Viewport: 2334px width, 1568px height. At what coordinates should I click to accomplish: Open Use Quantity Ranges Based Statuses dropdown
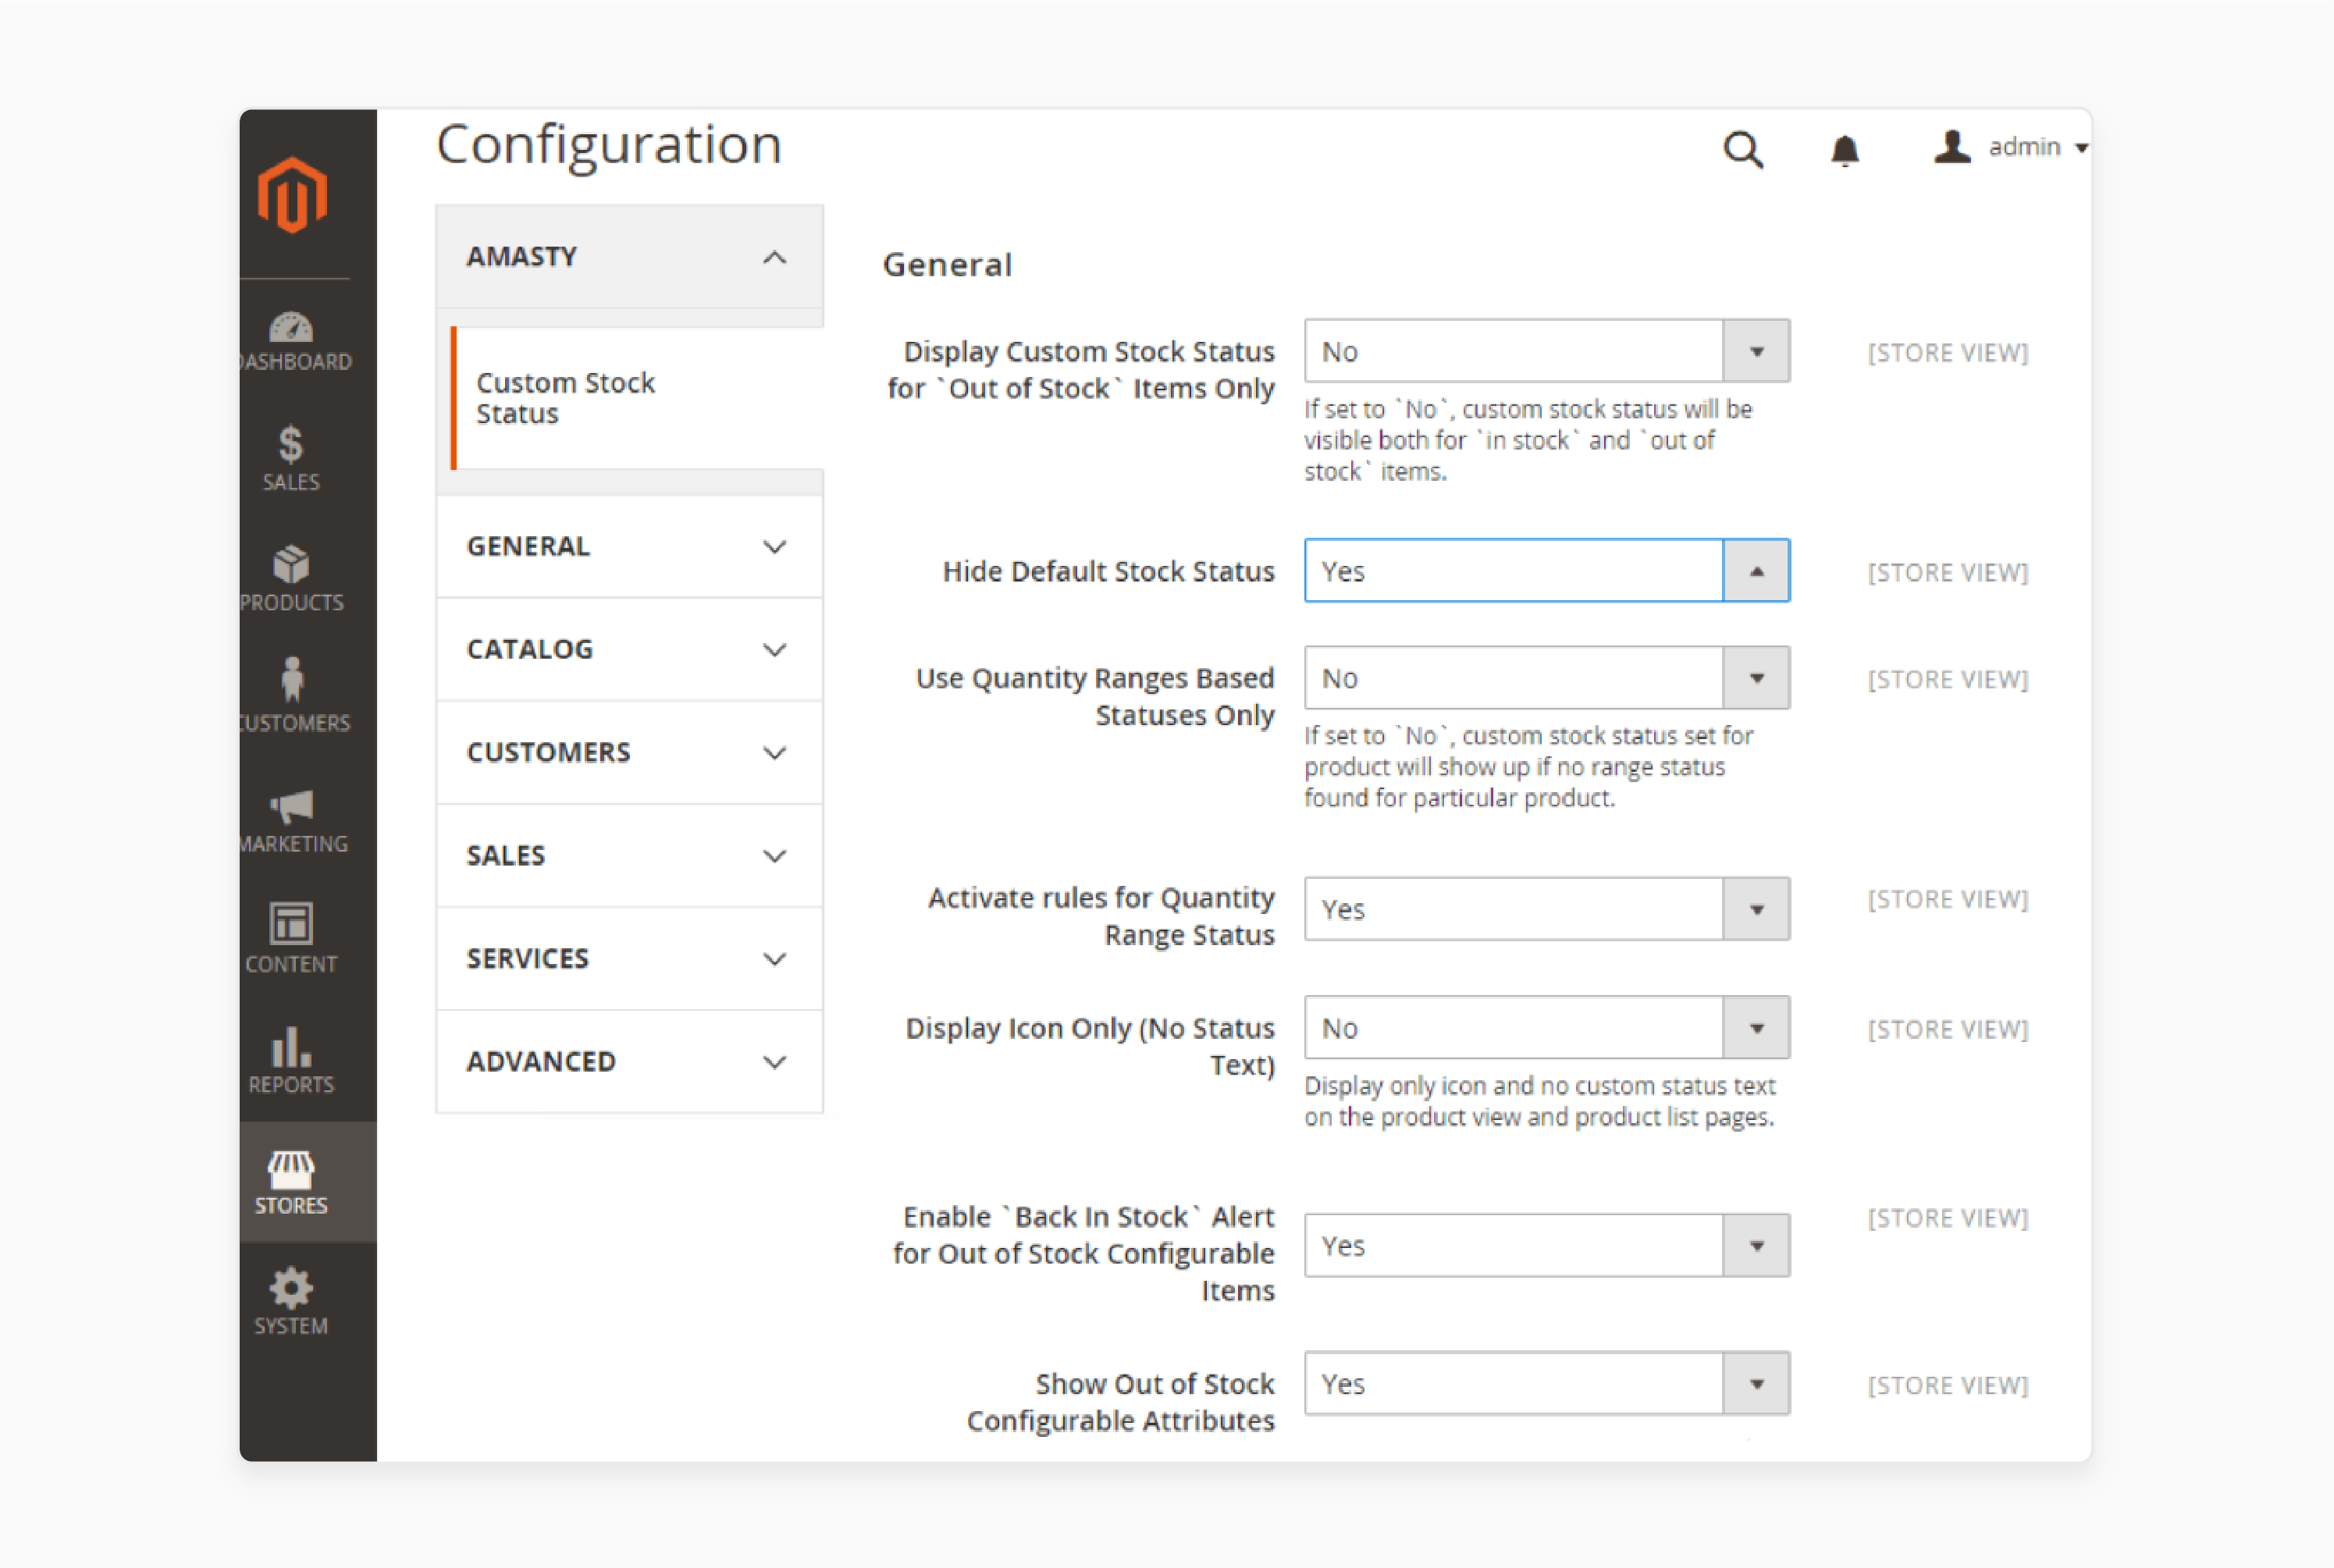click(x=1547, y=678)
